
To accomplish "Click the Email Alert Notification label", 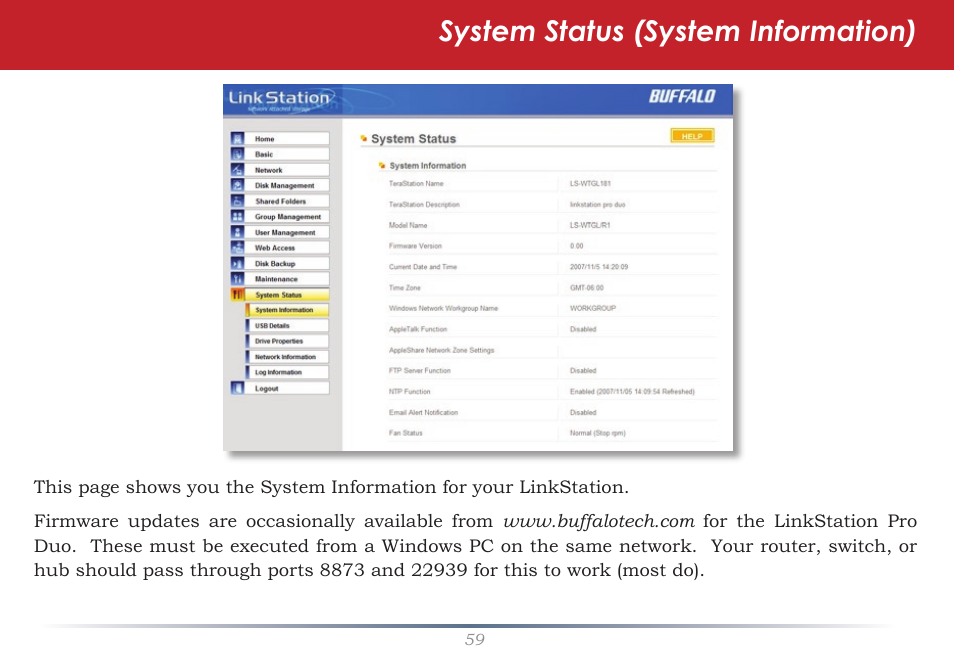I will tap(423, 412).
